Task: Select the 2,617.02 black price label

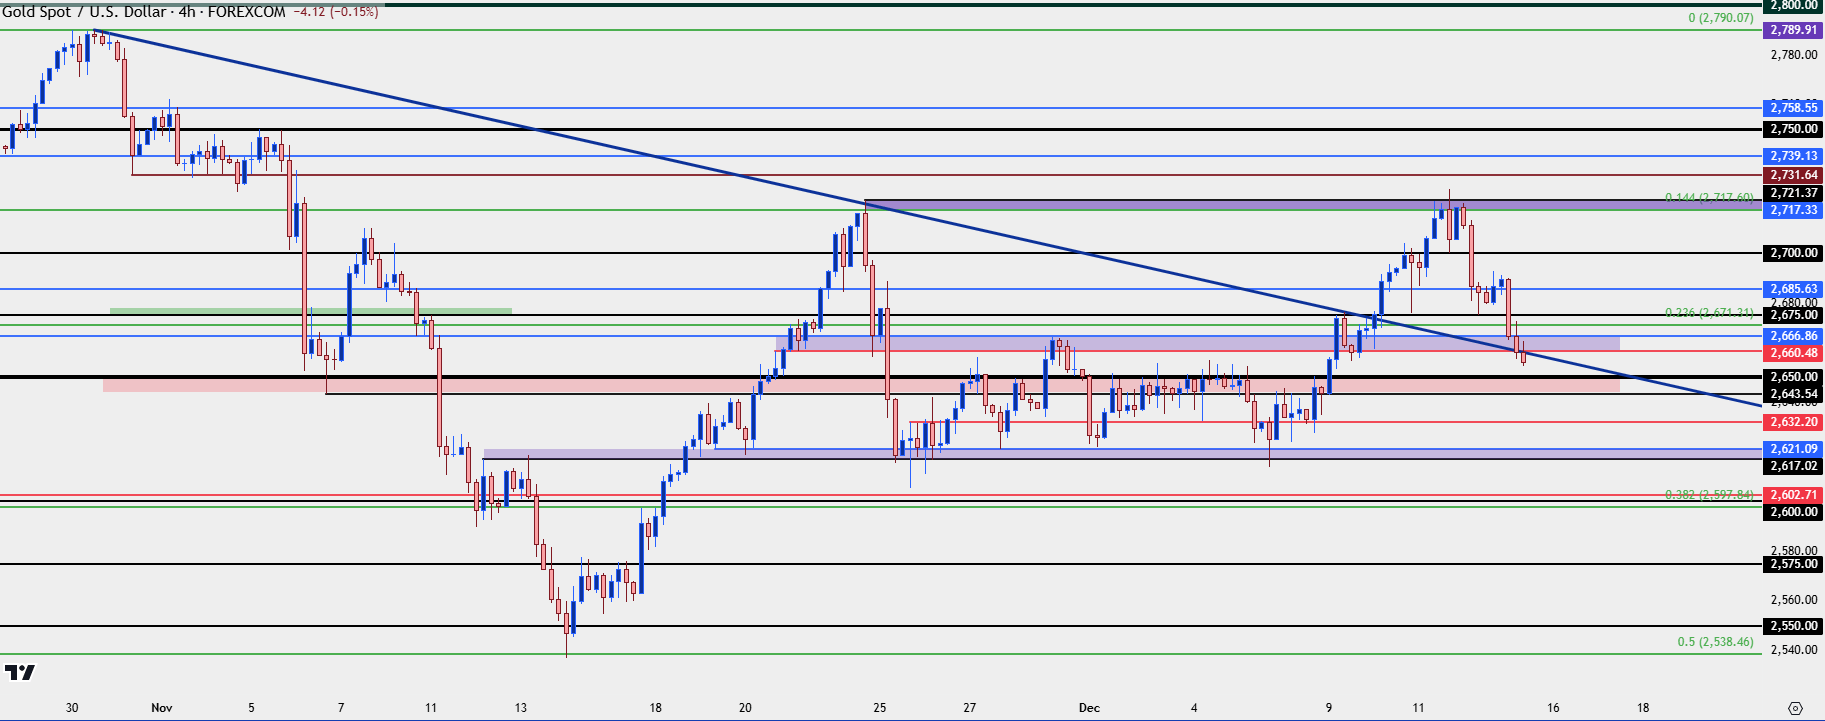Action: (1793, 466)
